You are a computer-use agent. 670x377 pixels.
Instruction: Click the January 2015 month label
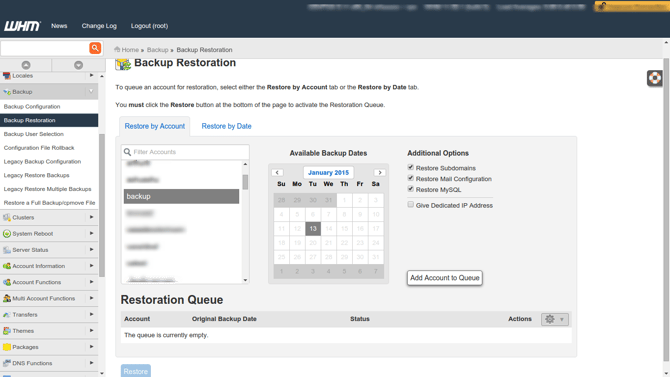pos(328,173)
